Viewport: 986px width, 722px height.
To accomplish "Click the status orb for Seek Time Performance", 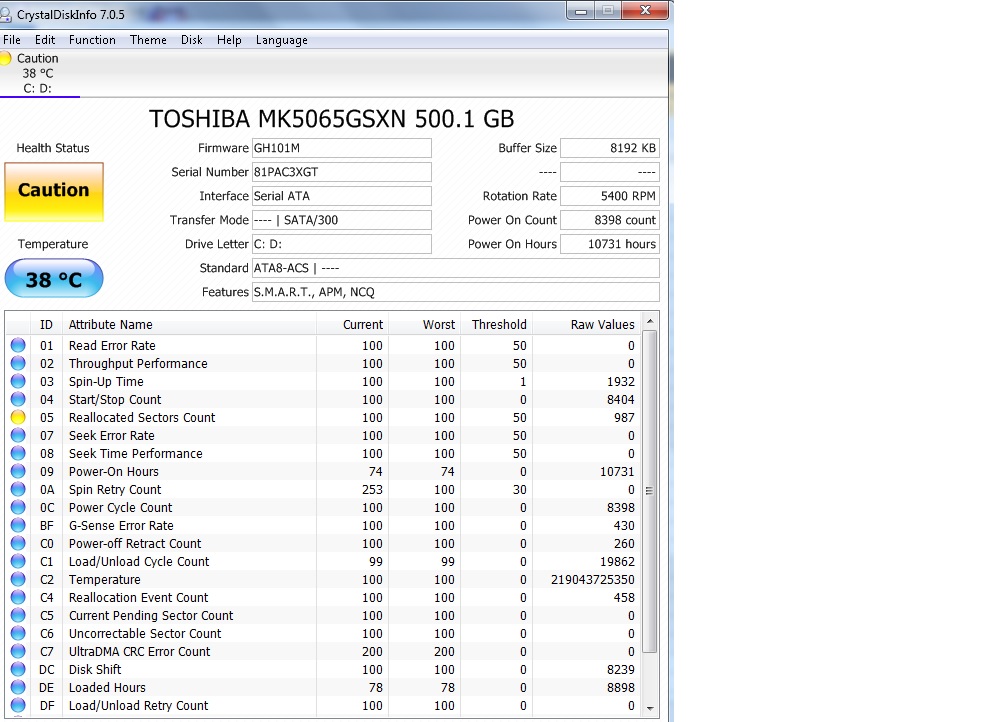I will coord(18,453).
